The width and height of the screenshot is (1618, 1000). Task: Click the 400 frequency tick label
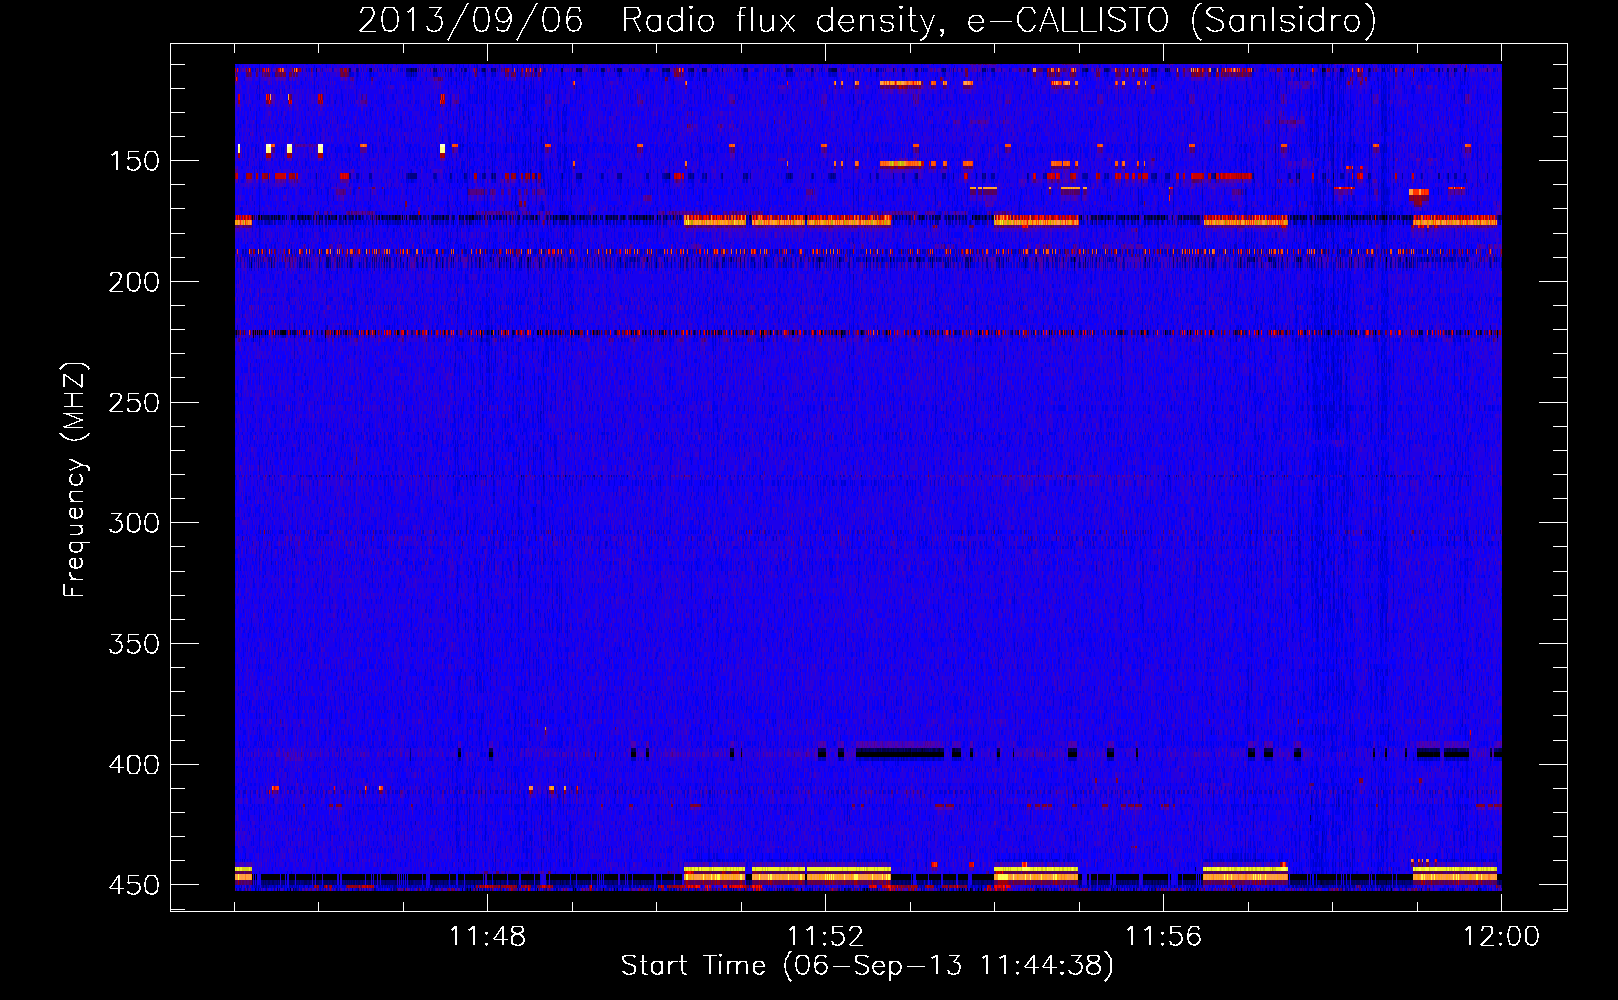(x=134, y=765)
